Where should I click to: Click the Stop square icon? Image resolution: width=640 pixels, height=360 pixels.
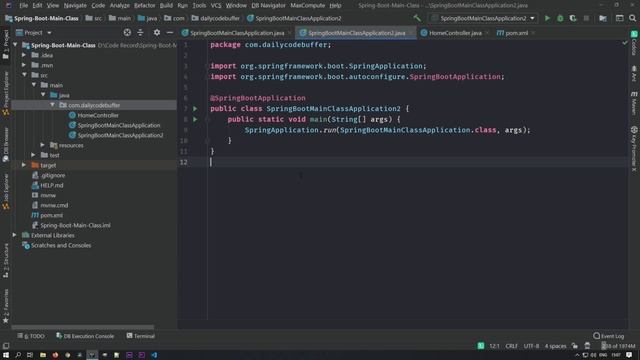(586, 18)
